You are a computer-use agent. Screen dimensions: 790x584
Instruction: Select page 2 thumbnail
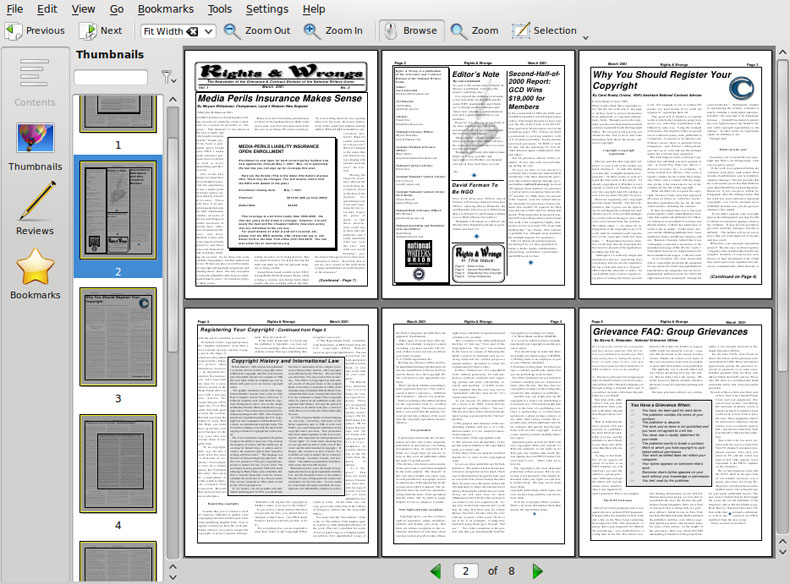tap(118, 210)
